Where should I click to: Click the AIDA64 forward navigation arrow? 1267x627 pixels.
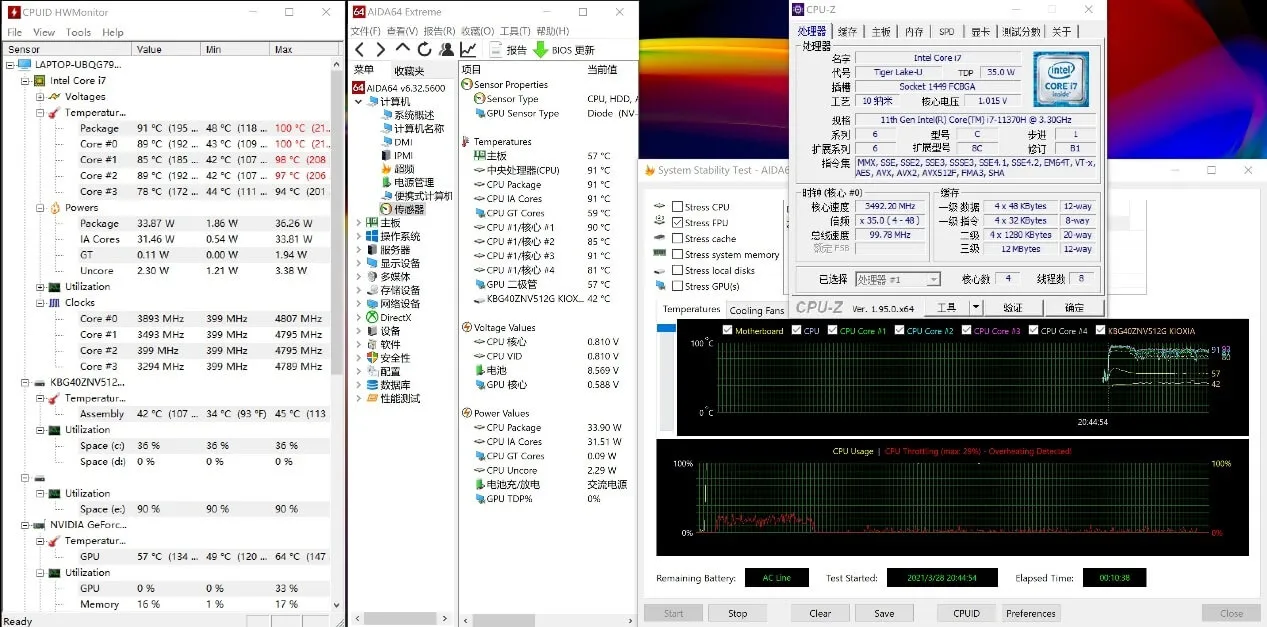(380, 49)
